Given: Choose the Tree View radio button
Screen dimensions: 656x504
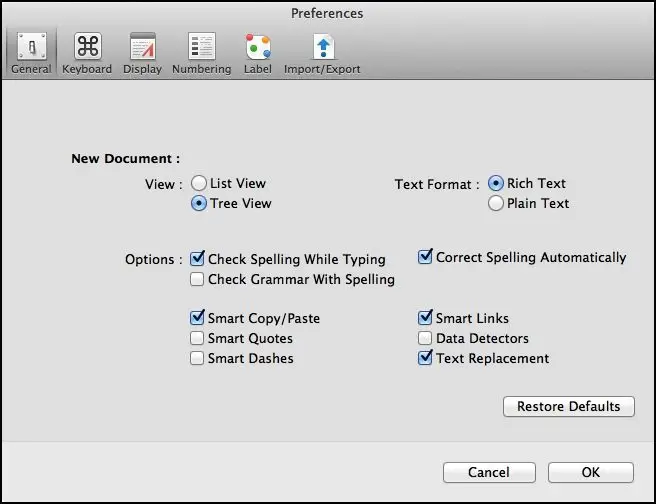Looking at the screenshot, I should tap(199, 203).
